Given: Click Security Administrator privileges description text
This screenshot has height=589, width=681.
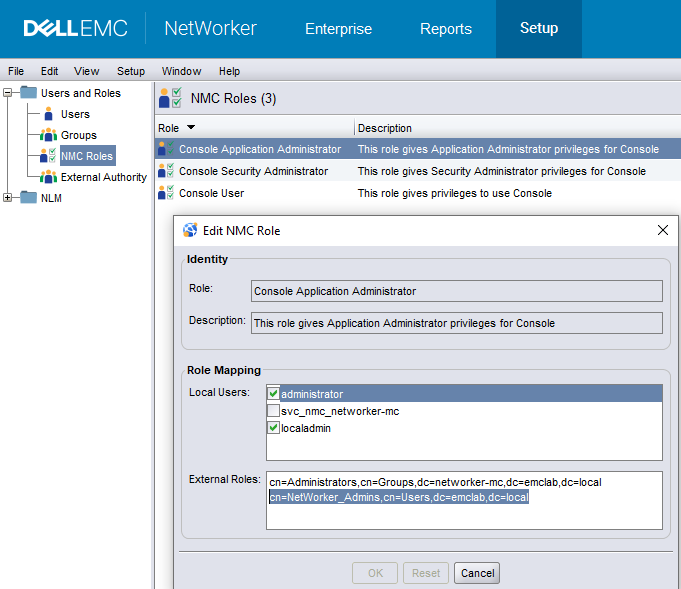Looking at the screenshot, I should 502,171.
